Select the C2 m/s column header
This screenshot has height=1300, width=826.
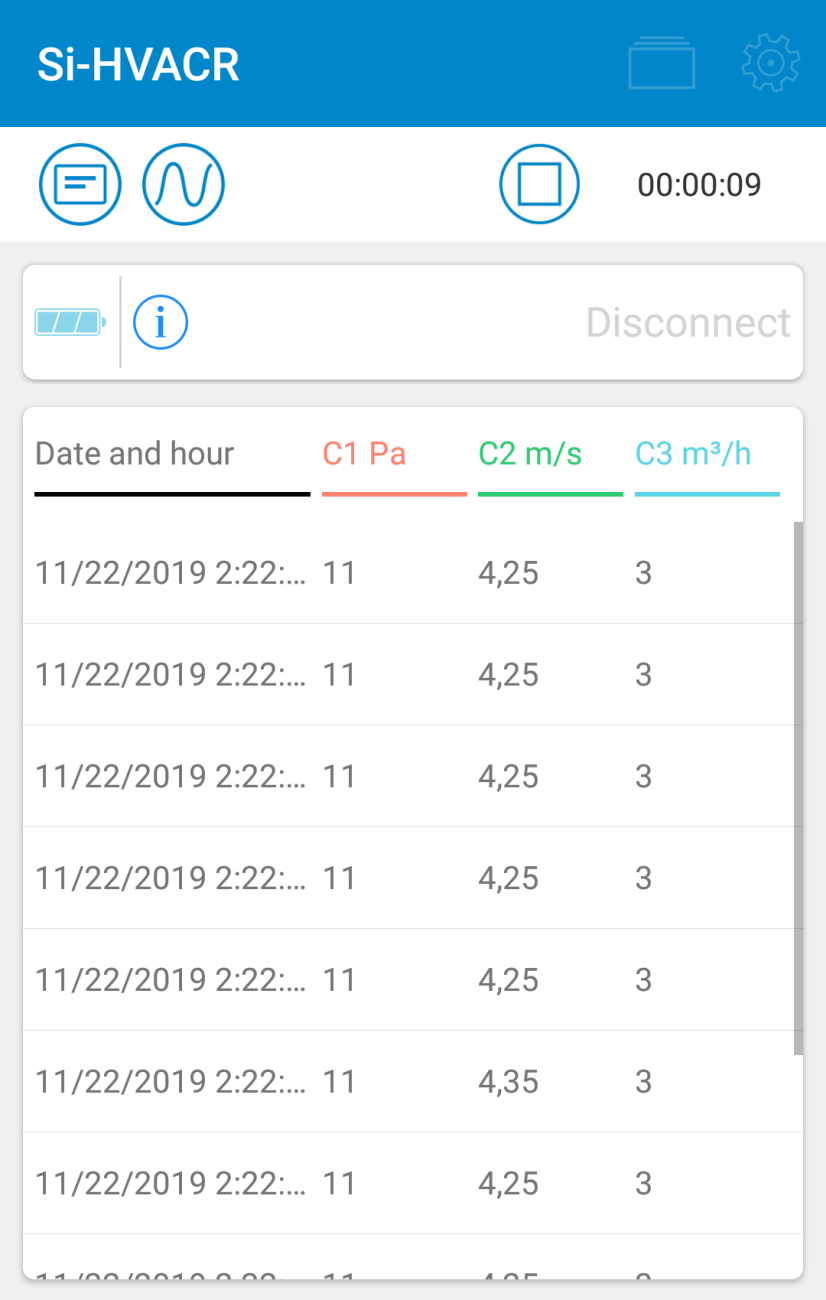[x=530, y=454]
